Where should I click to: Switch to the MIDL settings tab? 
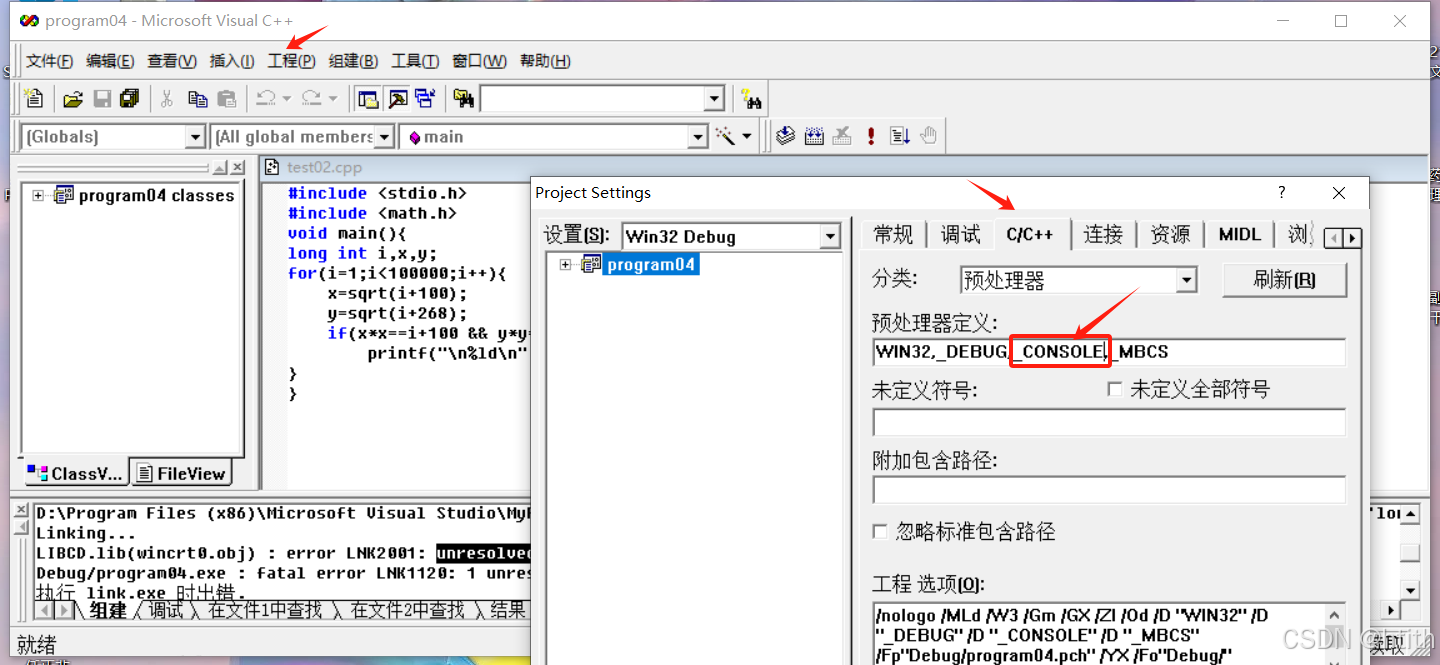point(1239,235)
